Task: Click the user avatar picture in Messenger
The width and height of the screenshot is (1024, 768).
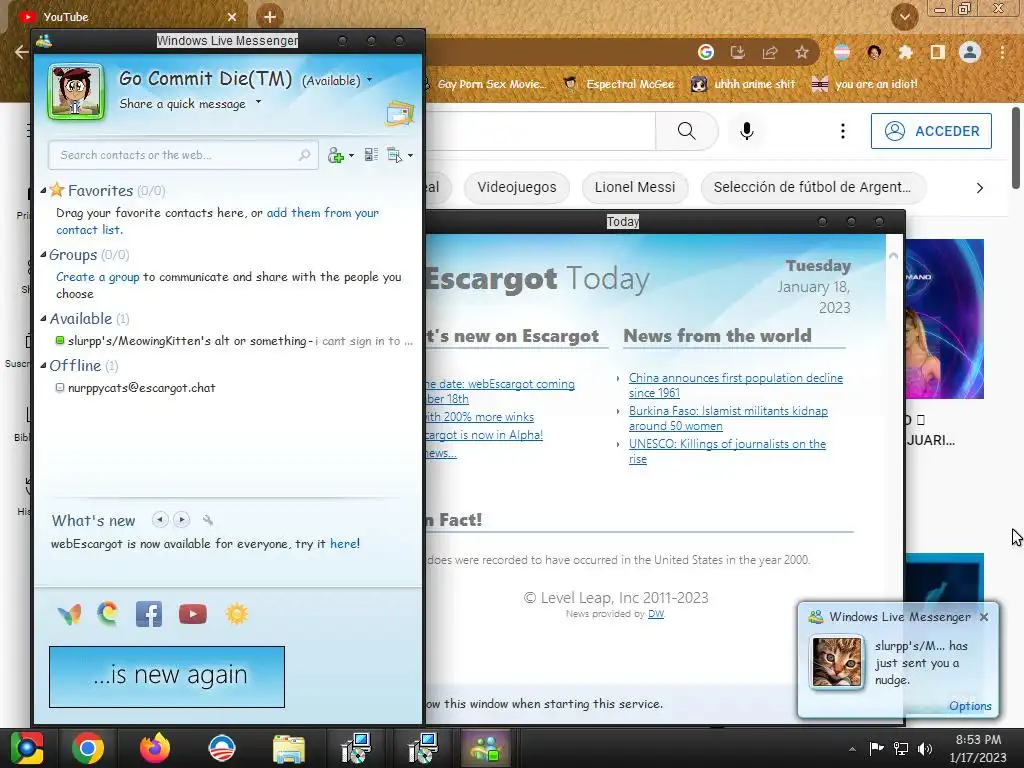Action: pos(76,91)
